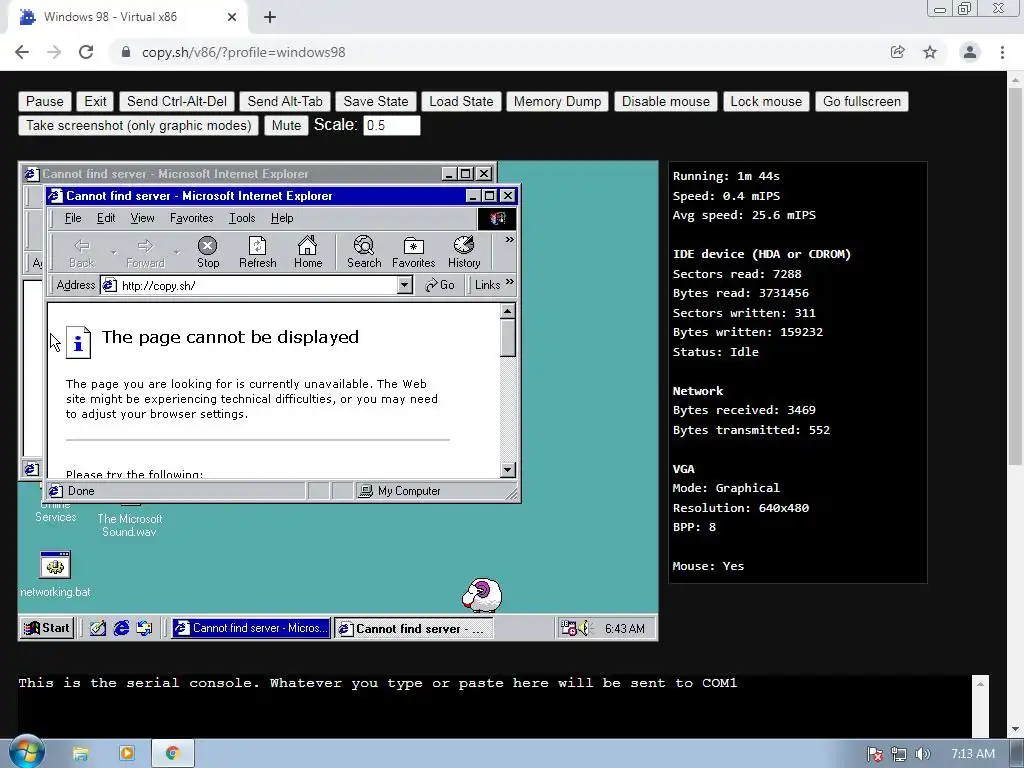Image resolution: width=1024 pixels, height=768 pixels.
Task: Click the Chrome address bar URL
Action: [244, 52]
